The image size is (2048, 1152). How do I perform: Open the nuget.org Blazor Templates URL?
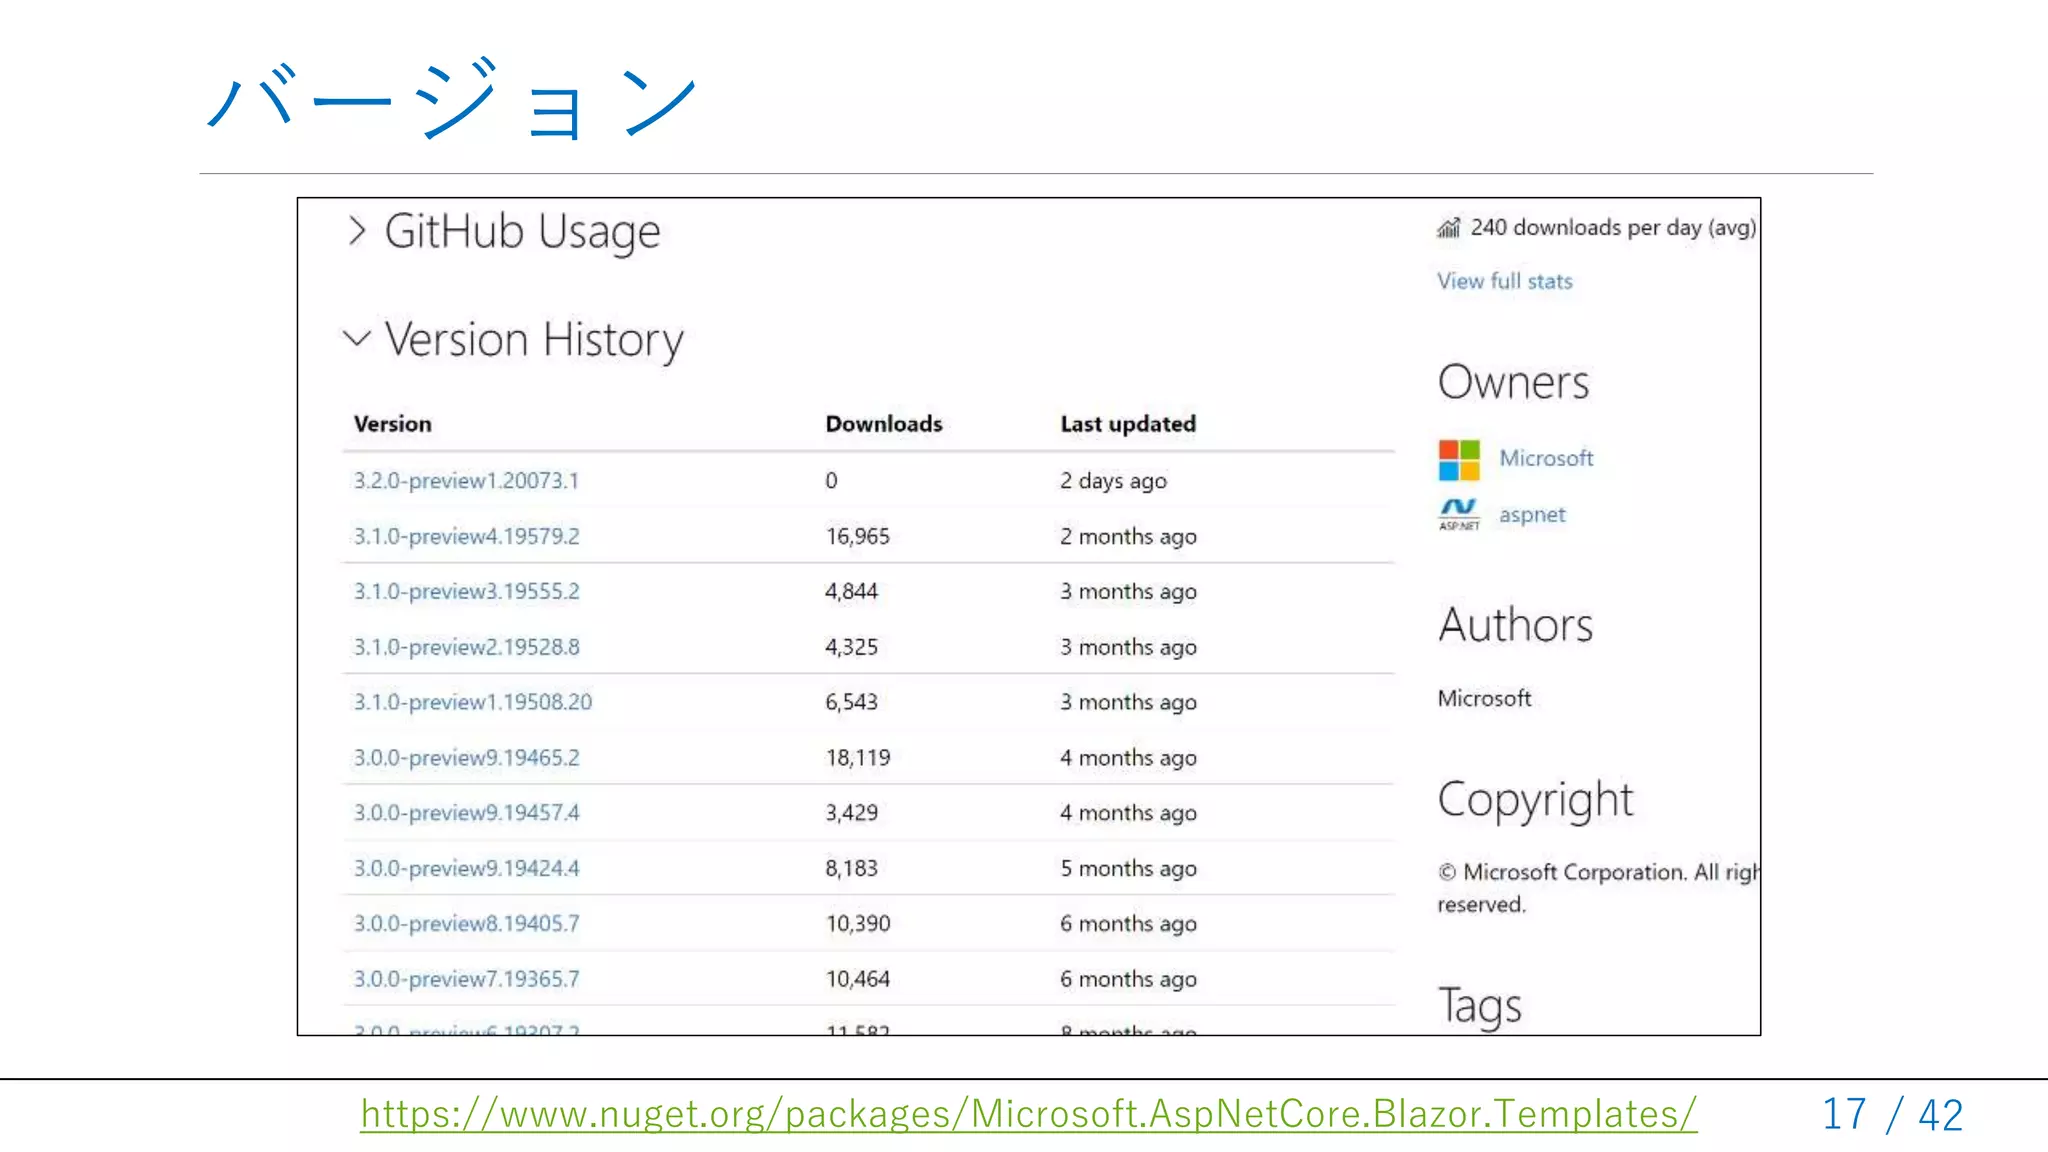pos(1028,1114)
